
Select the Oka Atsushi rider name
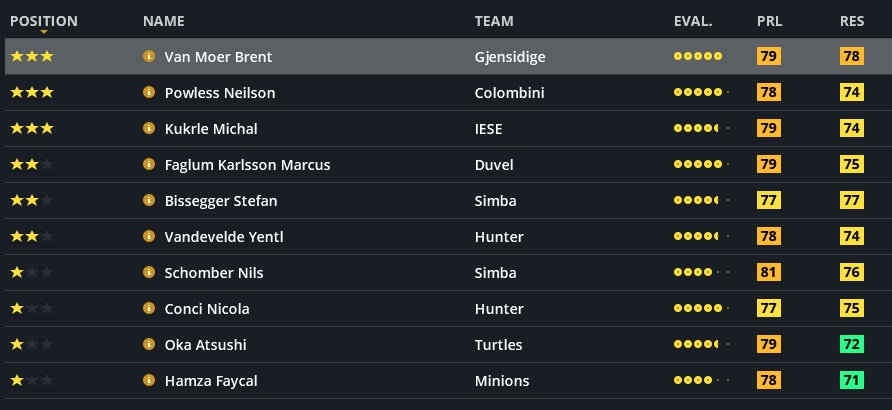[x=205, y=345]
